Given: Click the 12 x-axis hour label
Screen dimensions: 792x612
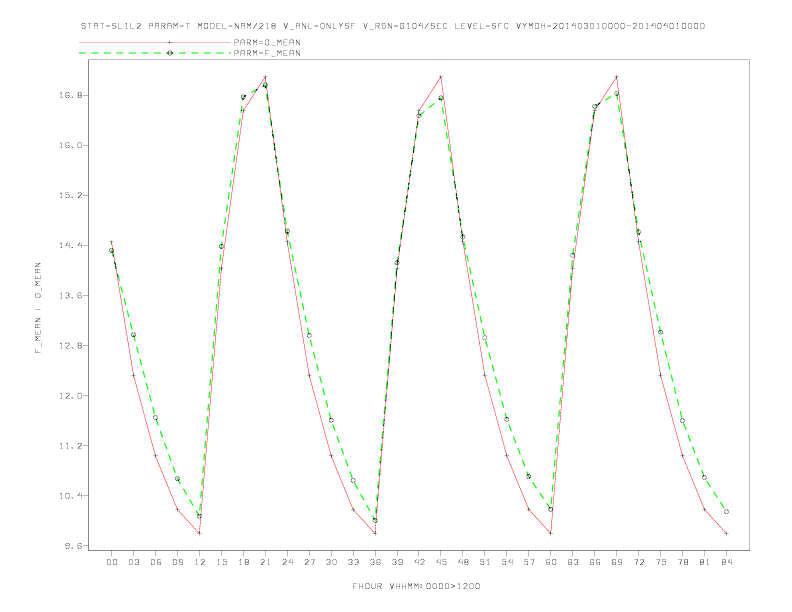Looking at the screenshot, I should [200, 562].
